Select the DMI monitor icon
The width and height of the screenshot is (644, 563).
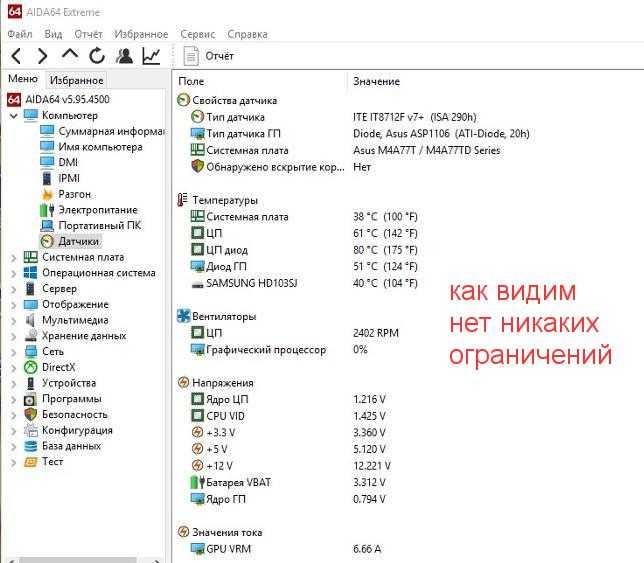[x=47, y=162]
